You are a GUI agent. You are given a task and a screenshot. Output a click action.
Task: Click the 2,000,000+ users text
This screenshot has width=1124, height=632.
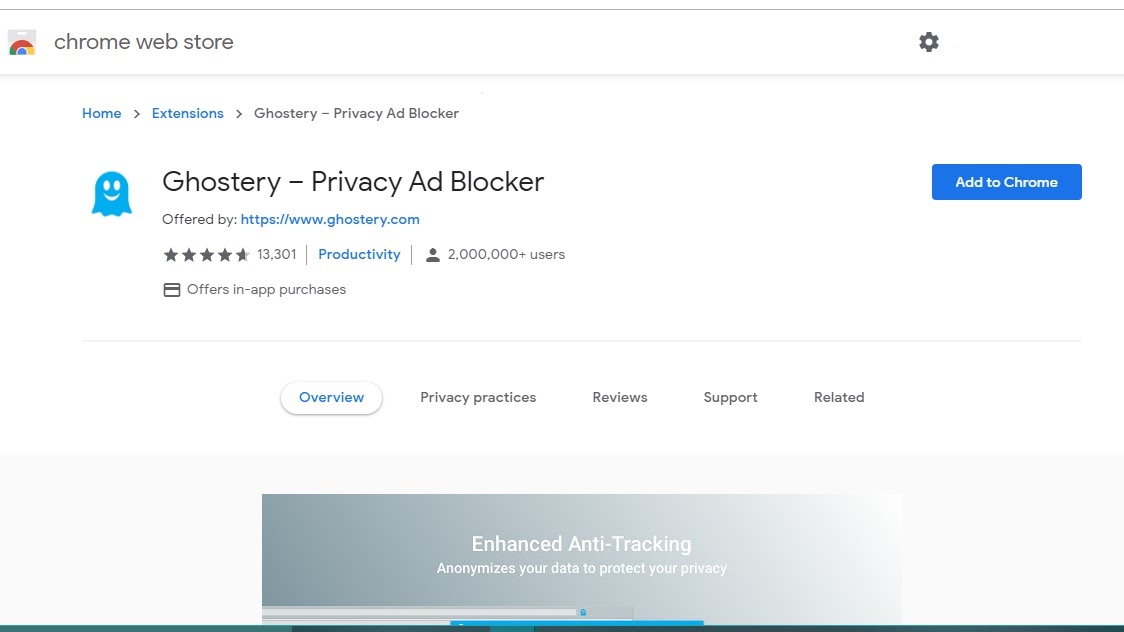(x=506, y=254)
